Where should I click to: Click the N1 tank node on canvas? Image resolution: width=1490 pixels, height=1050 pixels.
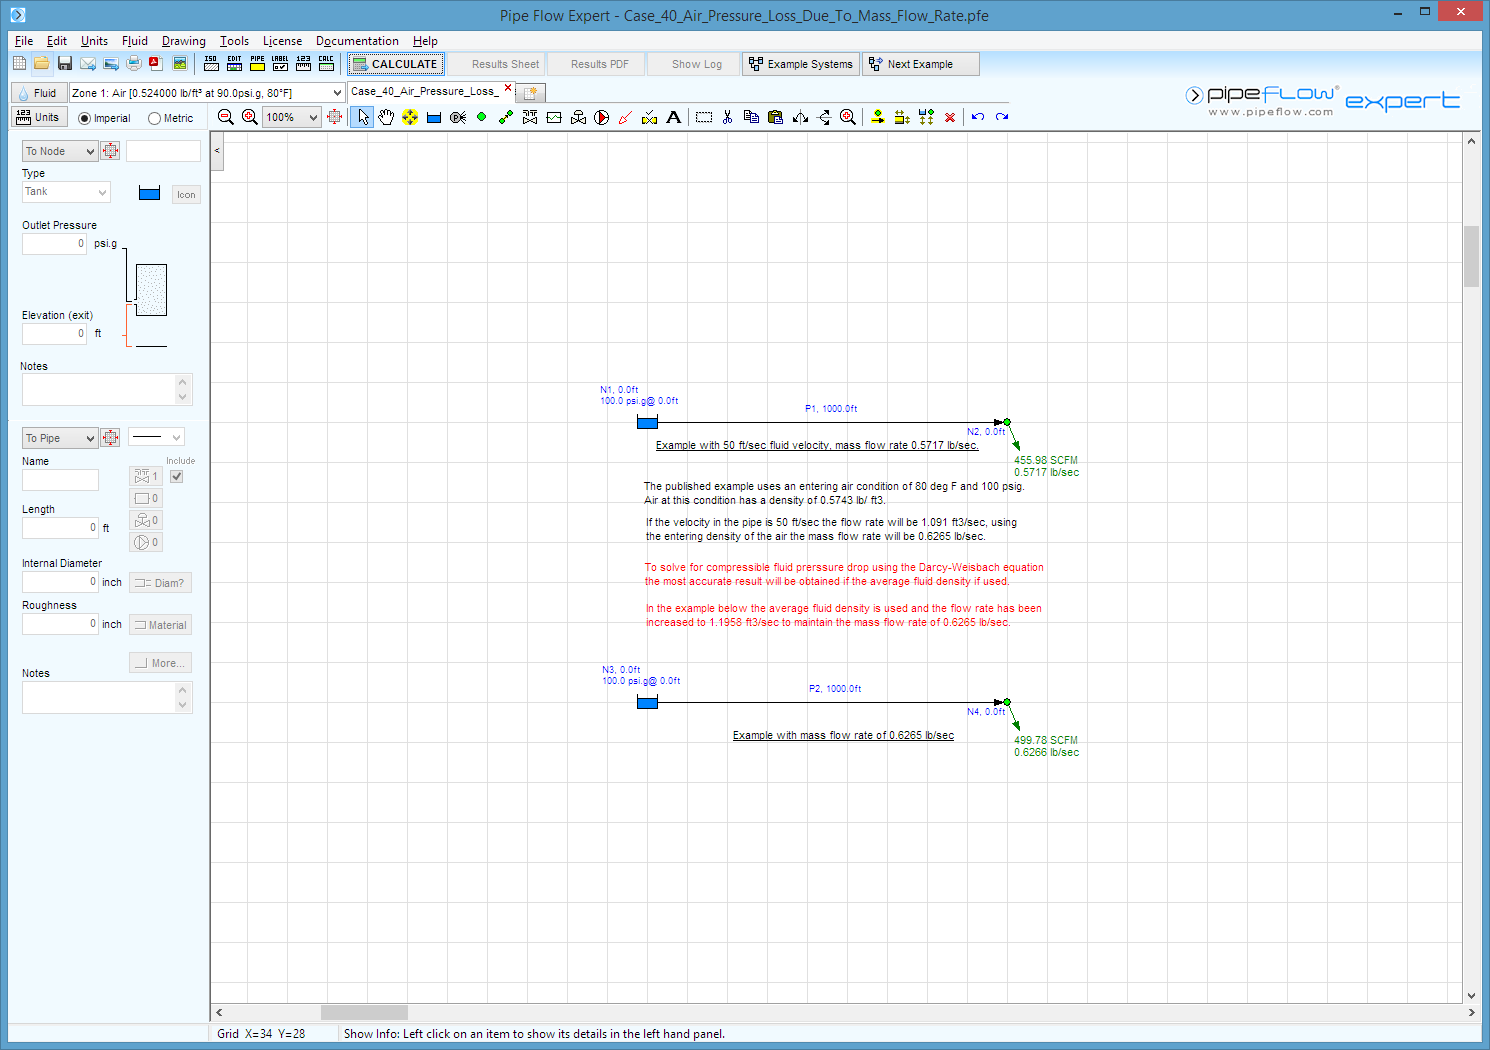coord(647,422)
